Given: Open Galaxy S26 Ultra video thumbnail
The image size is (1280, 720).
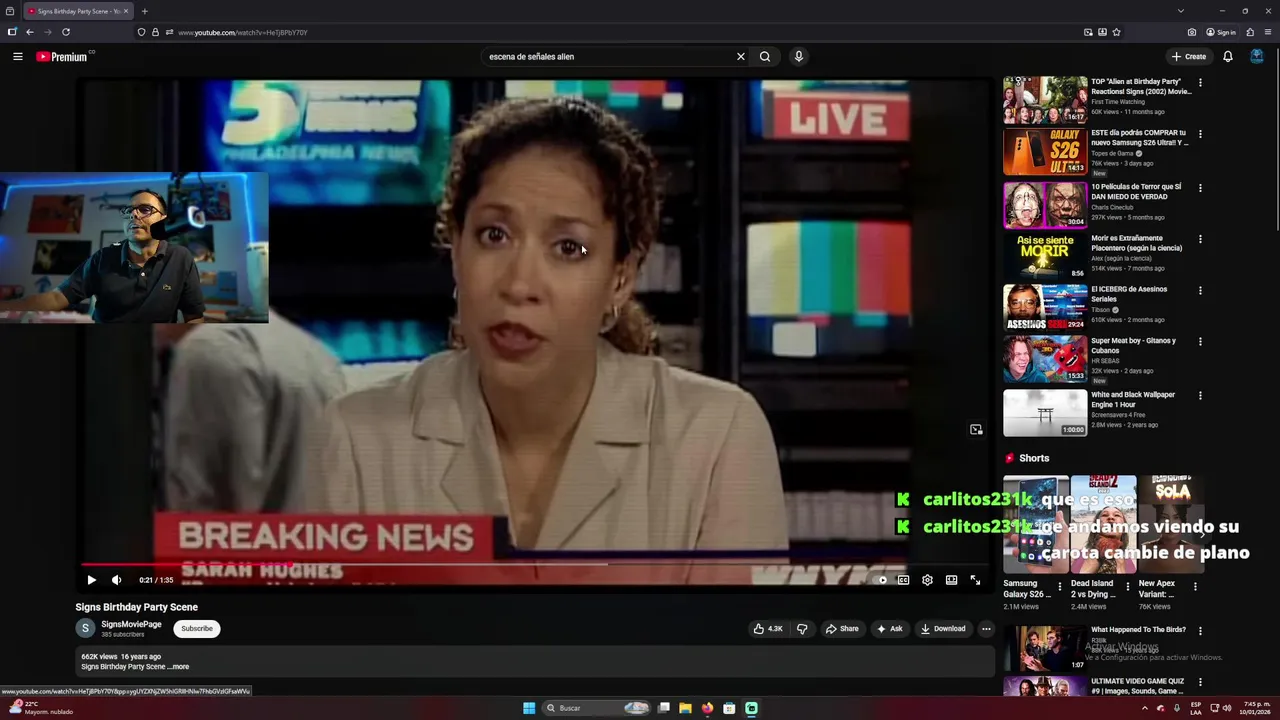Looking at the screenshot, I should coord(1045,152).
